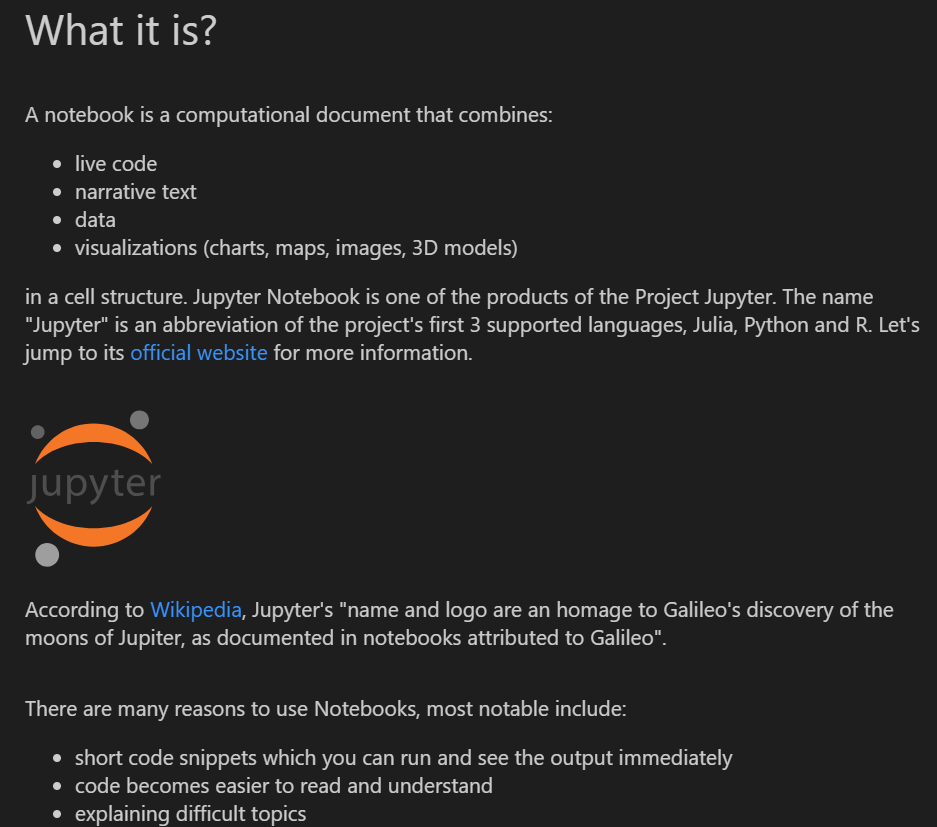Click the 'There are many reasons' sentence
The width and height of the screenshot is (937, 827).
pyautogui.click(x=326, y=709)
